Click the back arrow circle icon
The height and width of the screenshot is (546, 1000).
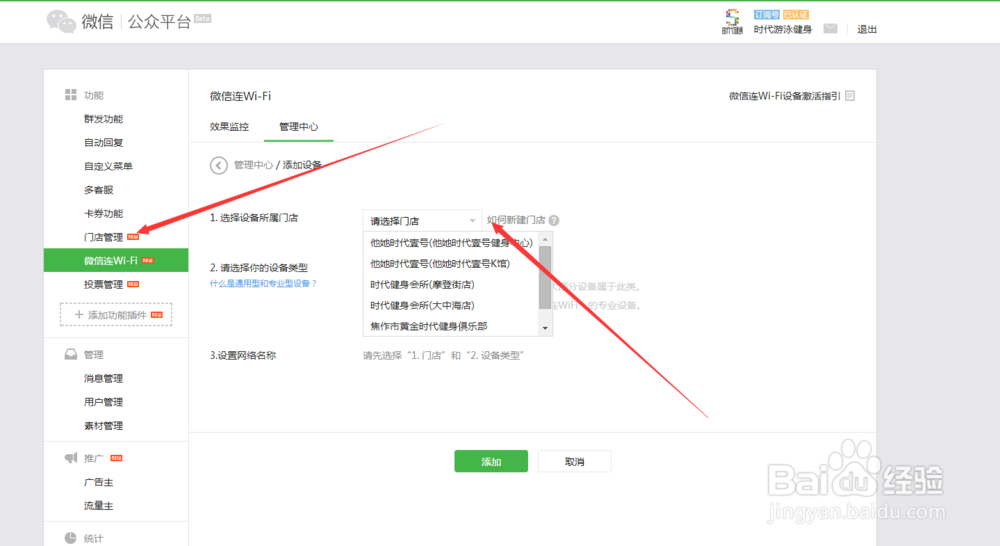[x=219, y=166]
